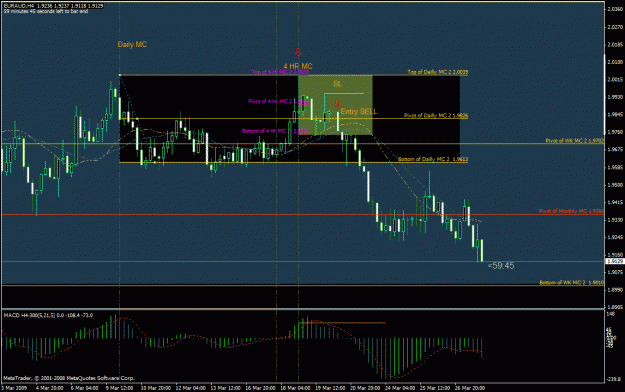Click the 1.9500 price axis label
Image resolution: width=625 pixels, height=392 pixels.
615,185
